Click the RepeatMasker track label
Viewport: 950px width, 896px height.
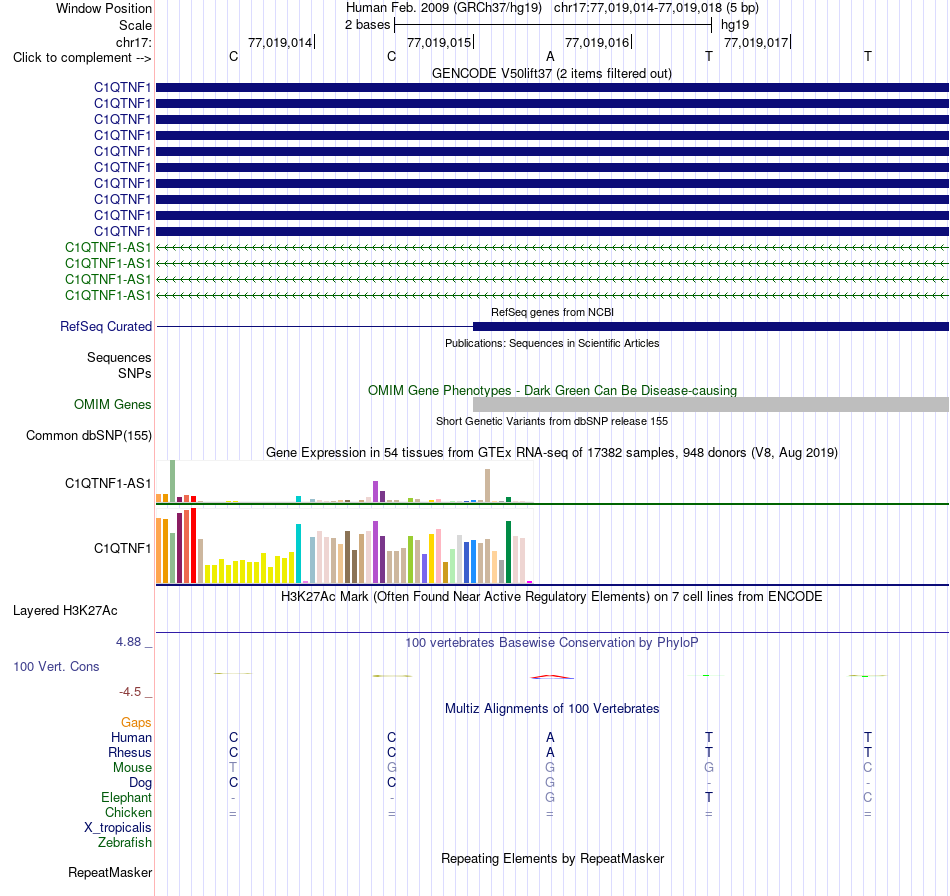tap(110, 872)
